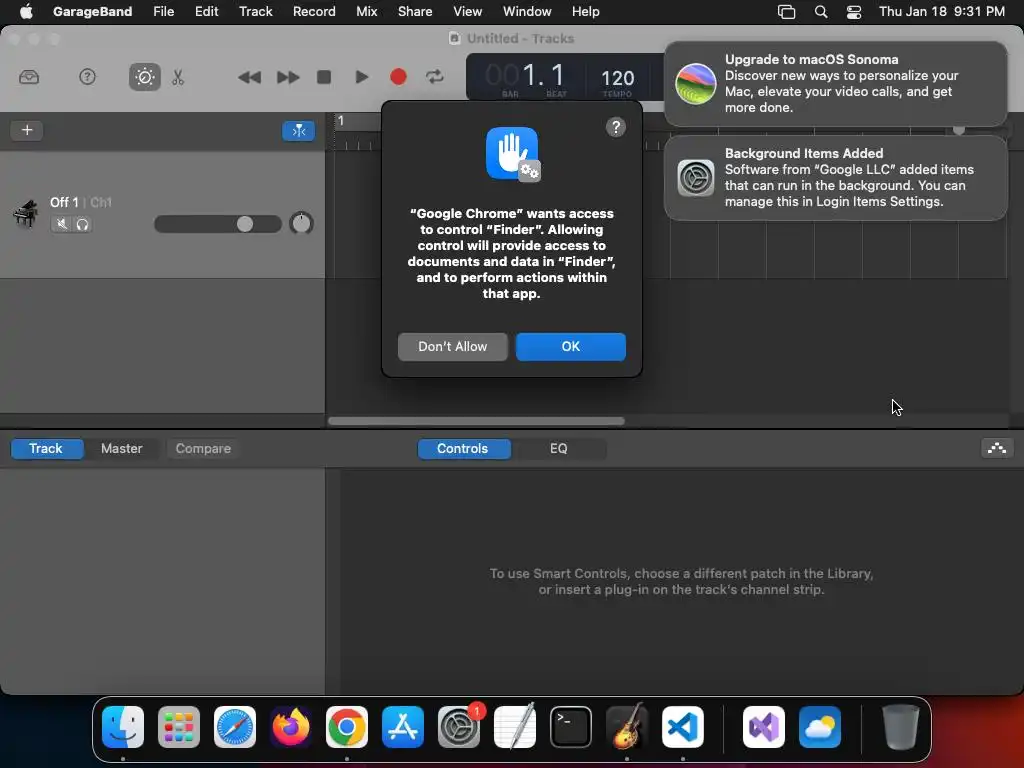
Task: Open the View menu
Action: pyautogui.click(x=468, y=11)
